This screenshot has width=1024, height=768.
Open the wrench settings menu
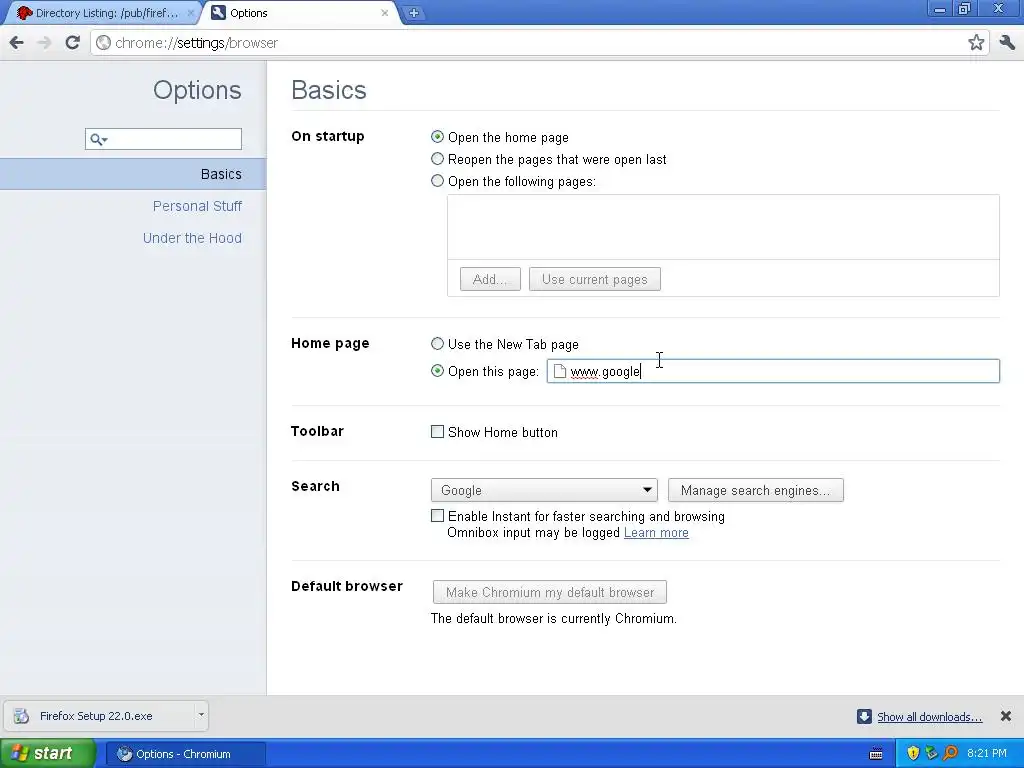[x=1006, y=43]
